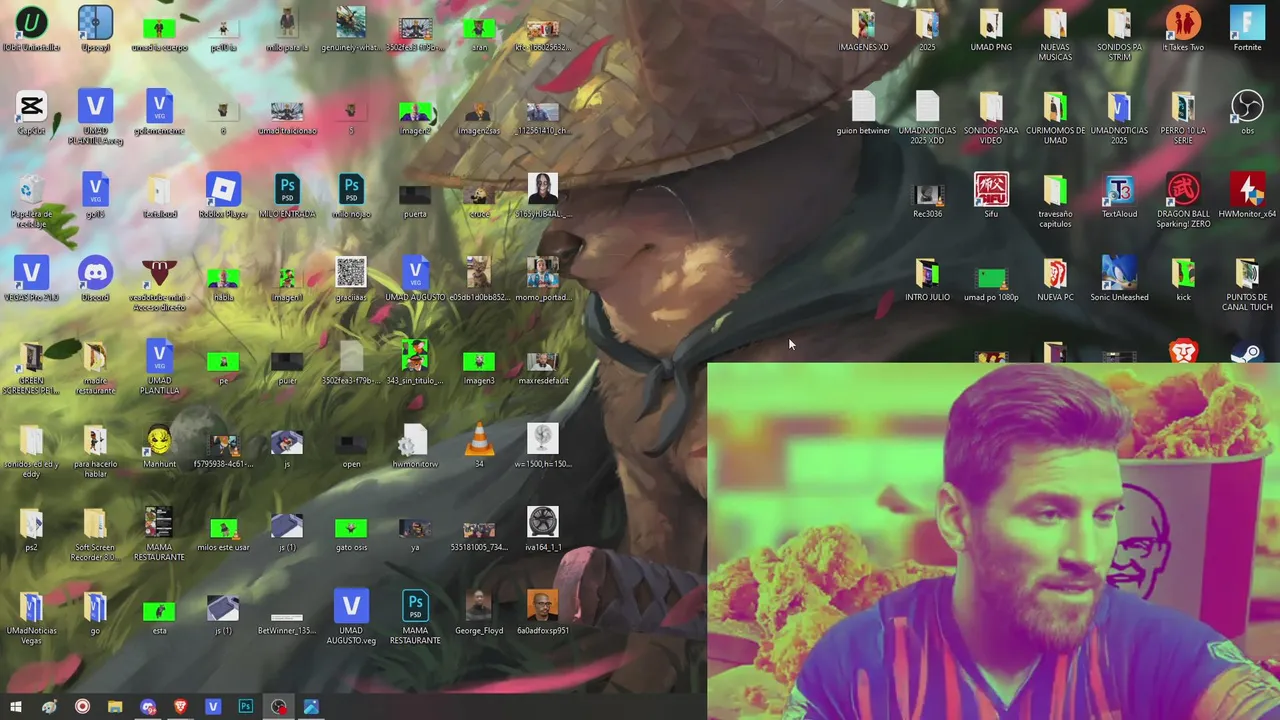Image resolution: width=1280 pixels, height=720 pixels.
Task: Launch VEGAS Pro 21.0 desktop shortcut
Action: tap(31, 279)
